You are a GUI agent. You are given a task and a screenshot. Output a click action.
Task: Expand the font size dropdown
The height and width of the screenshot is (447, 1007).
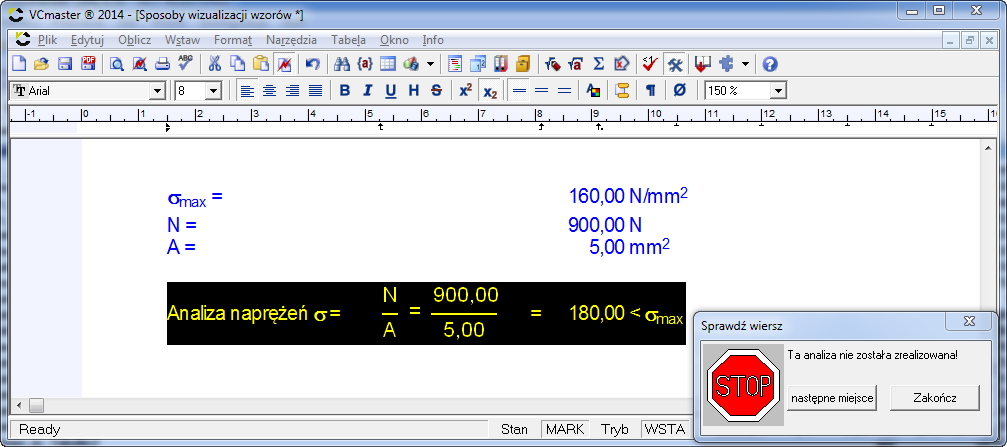[x=213, y=91]
